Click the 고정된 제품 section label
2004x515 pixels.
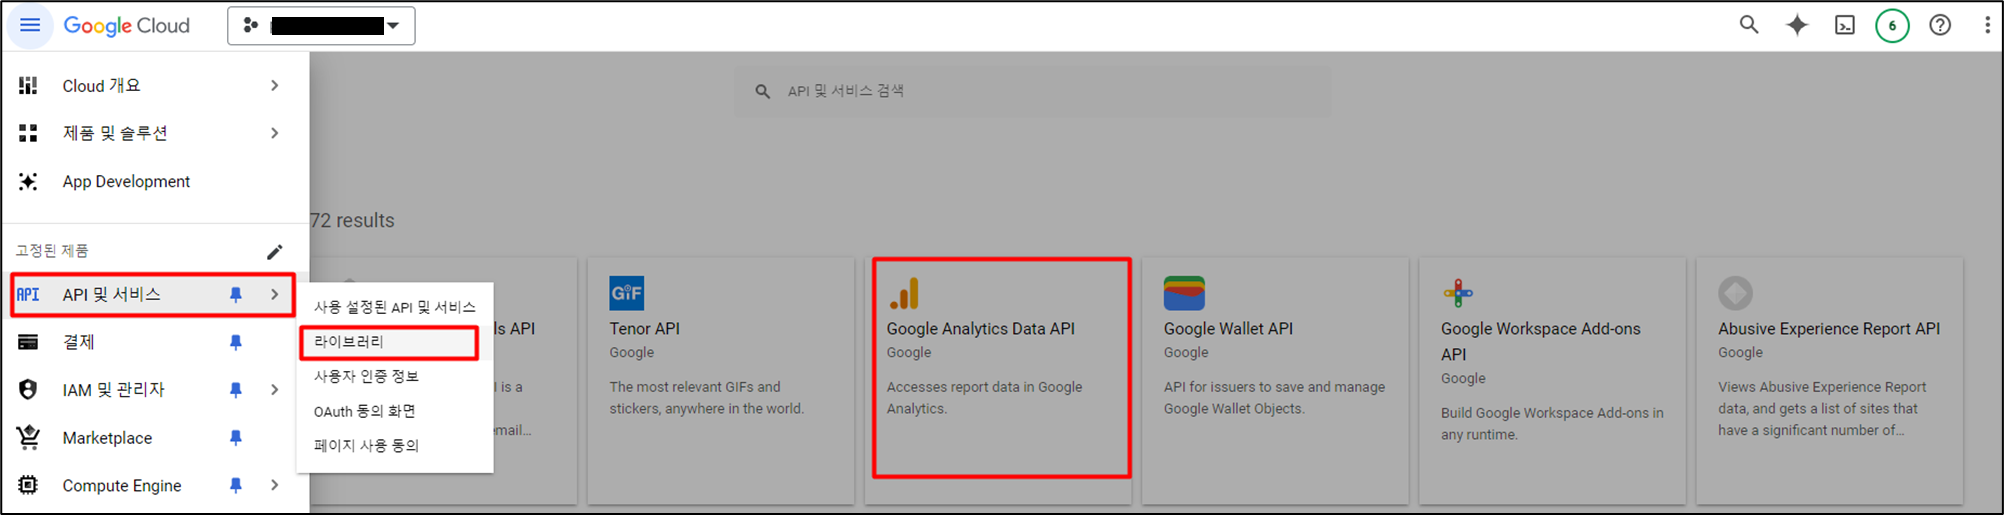[52, 251]
